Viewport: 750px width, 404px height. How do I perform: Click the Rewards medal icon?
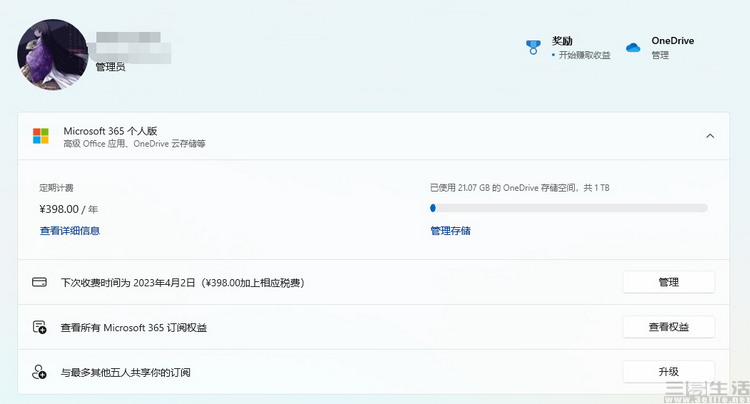click(533, 47)
